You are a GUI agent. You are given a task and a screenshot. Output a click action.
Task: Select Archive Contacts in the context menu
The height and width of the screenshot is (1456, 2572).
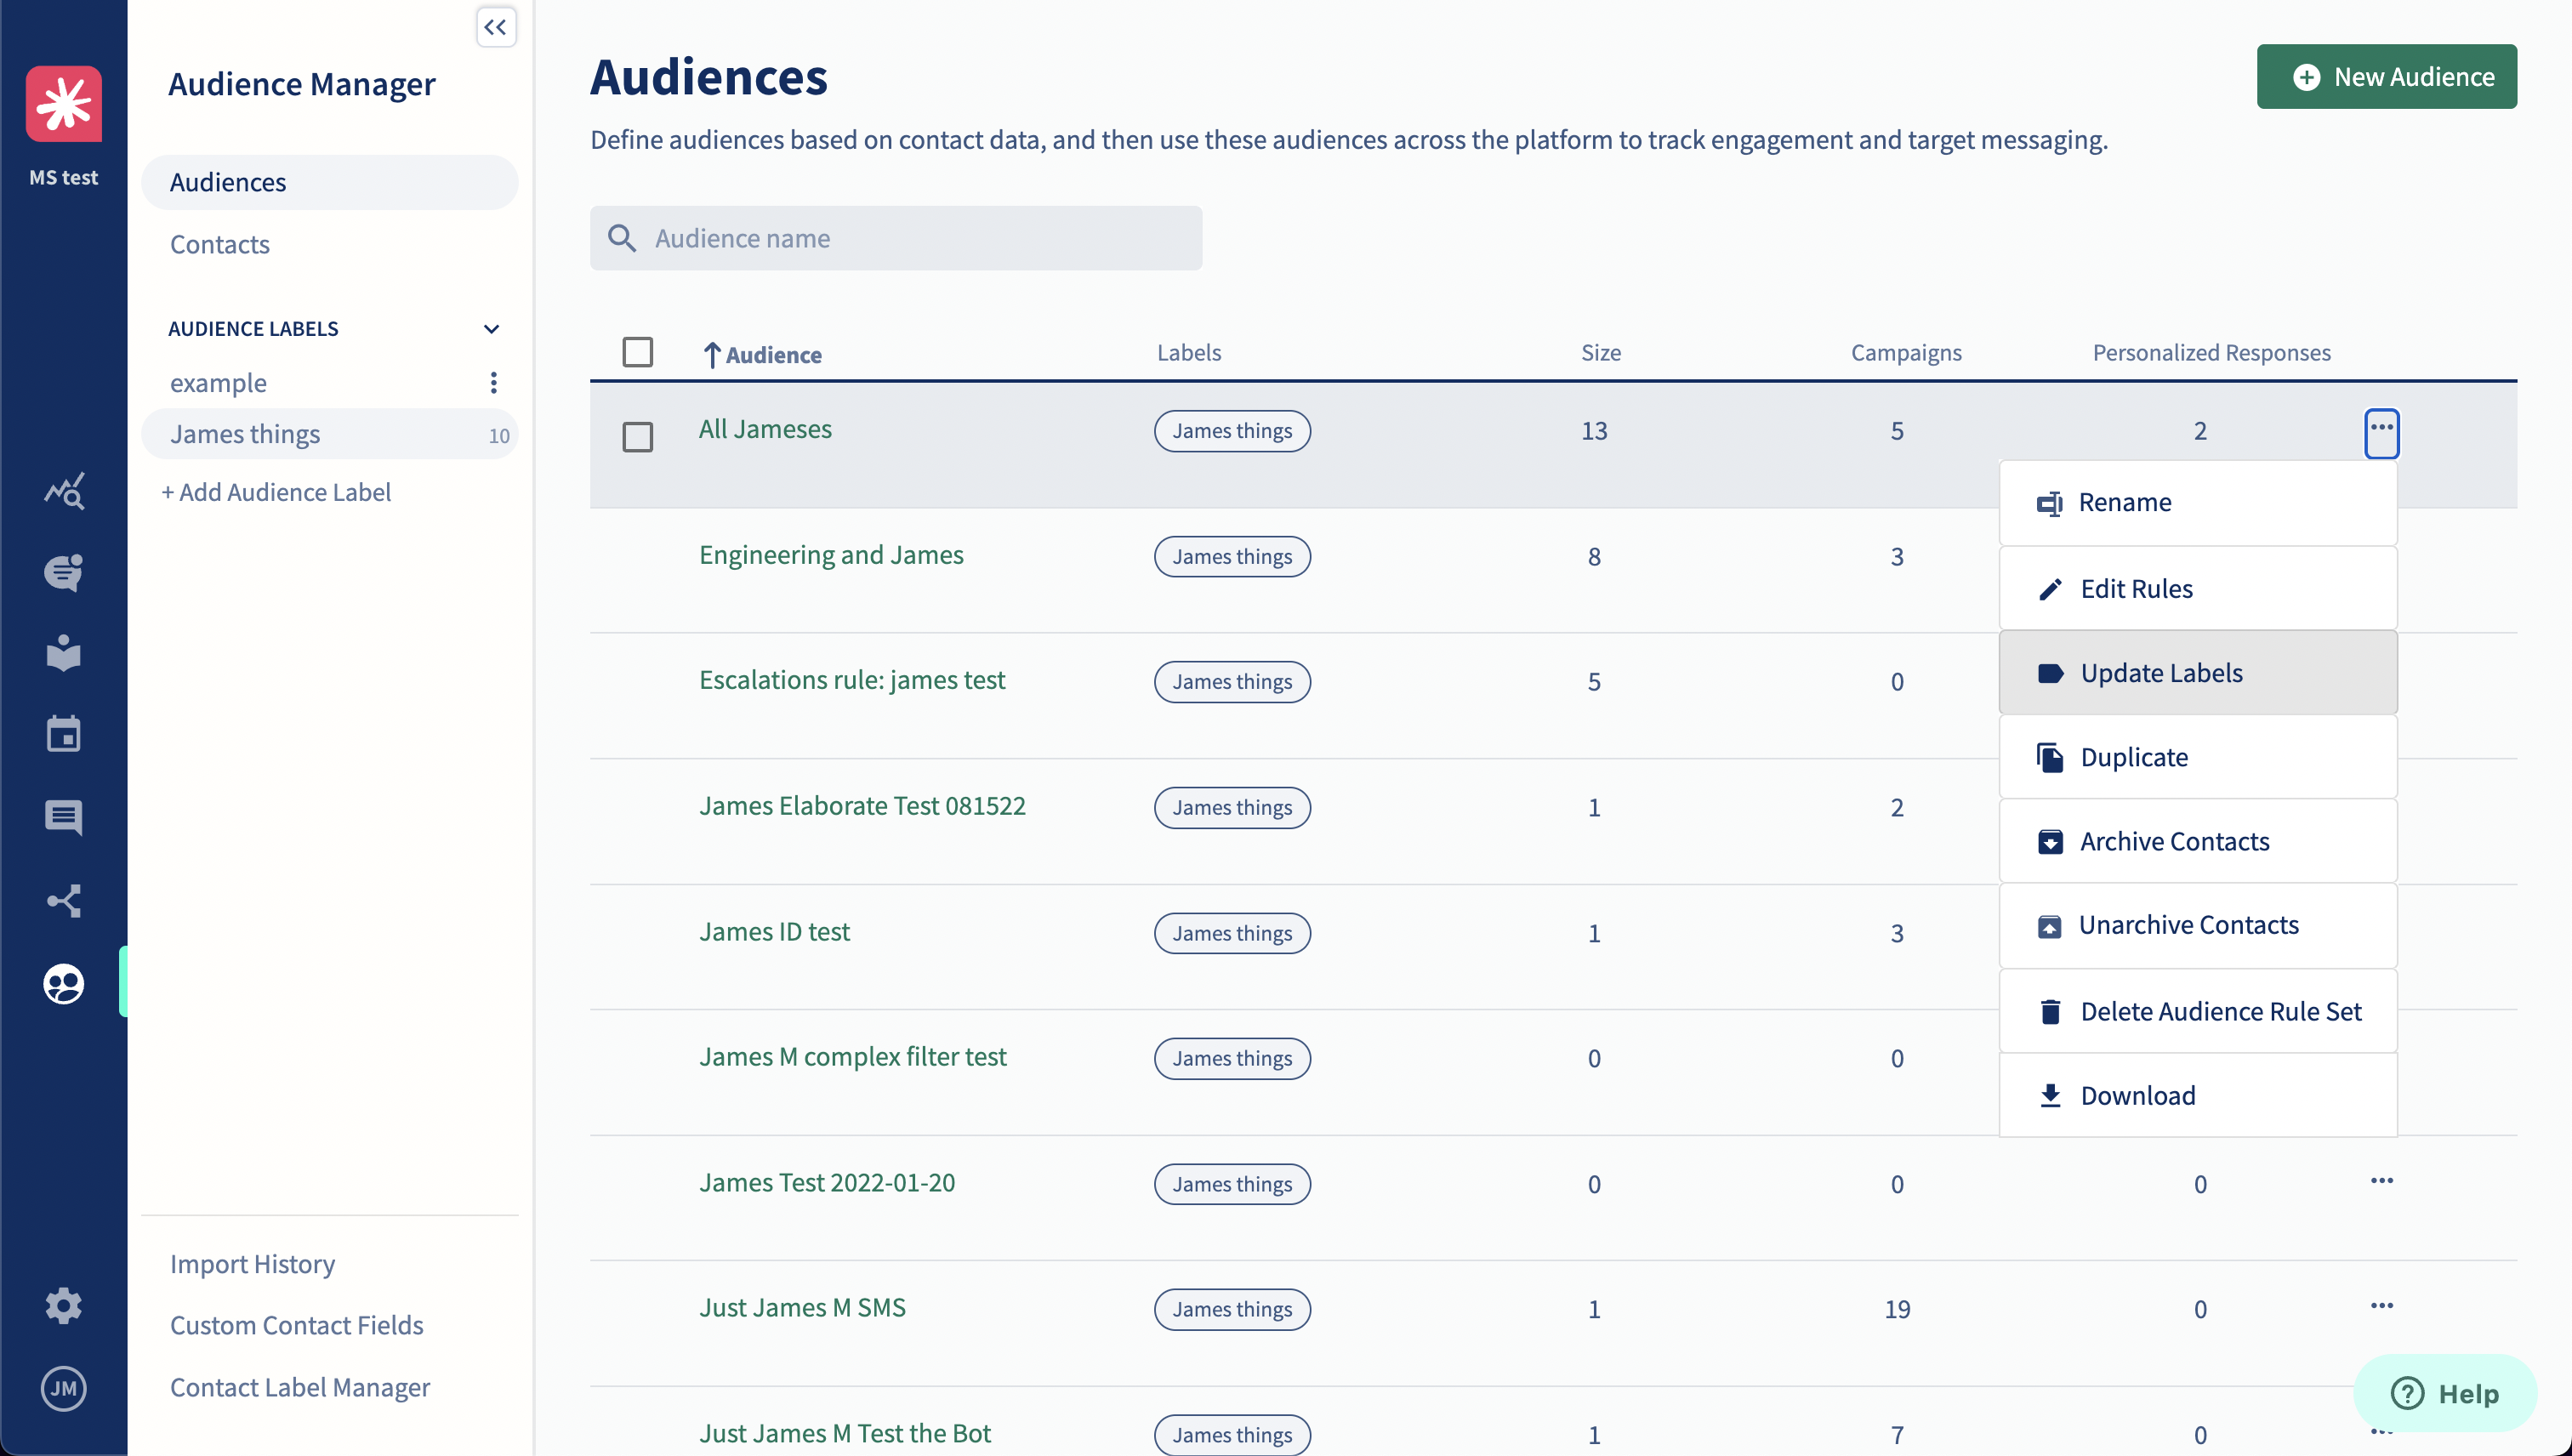coord(2198,841)
